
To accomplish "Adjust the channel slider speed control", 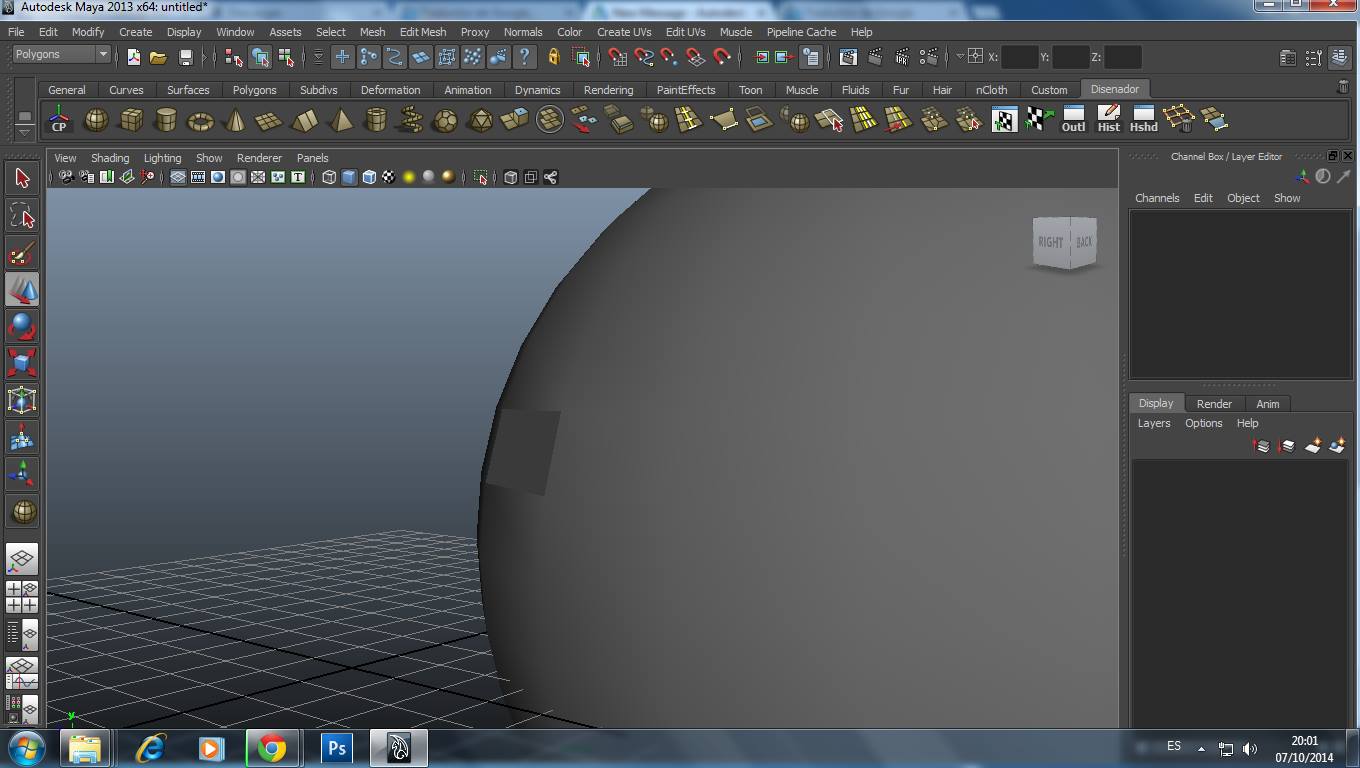I will (x=1323, y=176).
